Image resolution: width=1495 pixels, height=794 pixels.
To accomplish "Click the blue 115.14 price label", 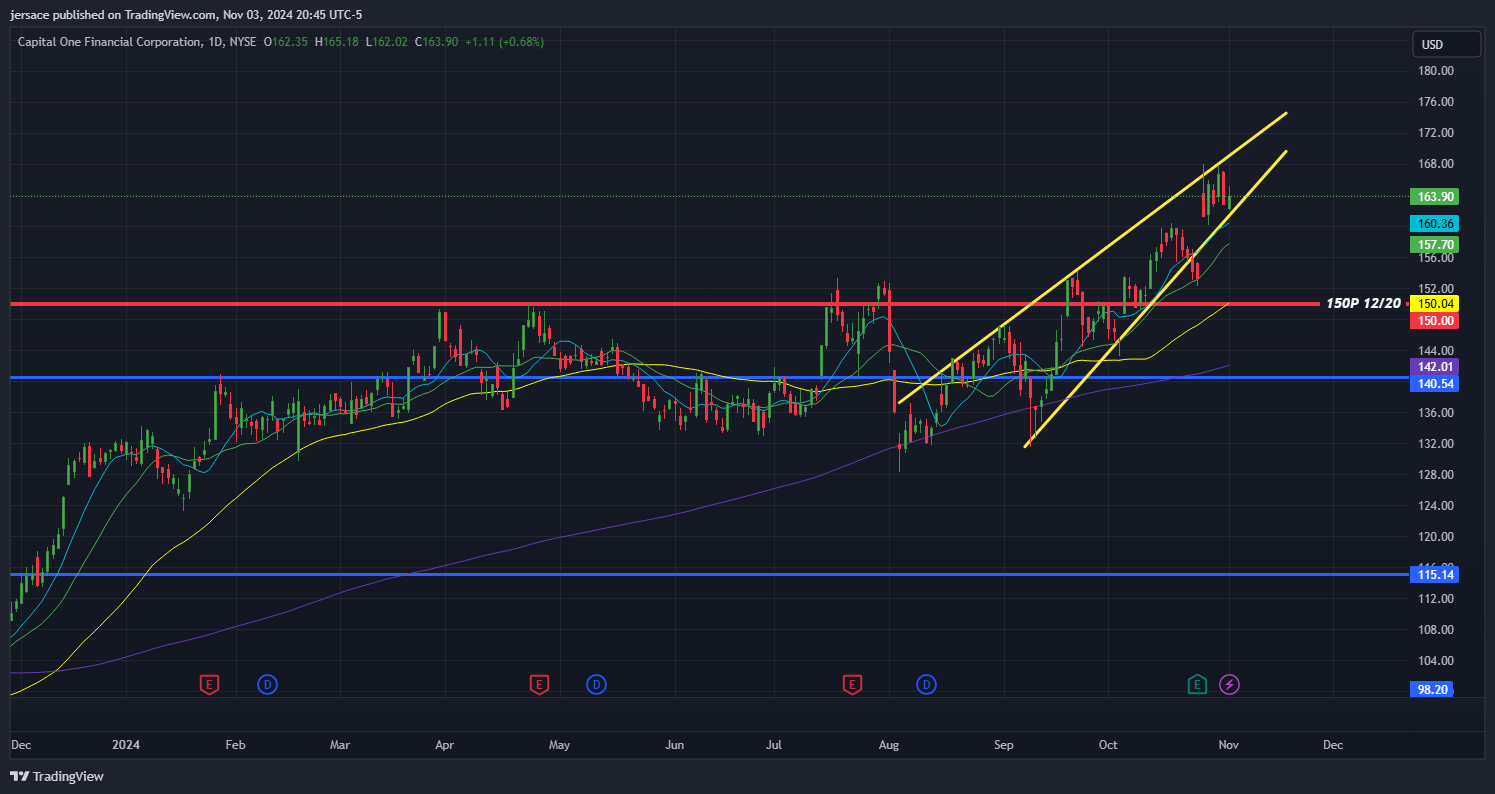I will tap(1434, 574).
